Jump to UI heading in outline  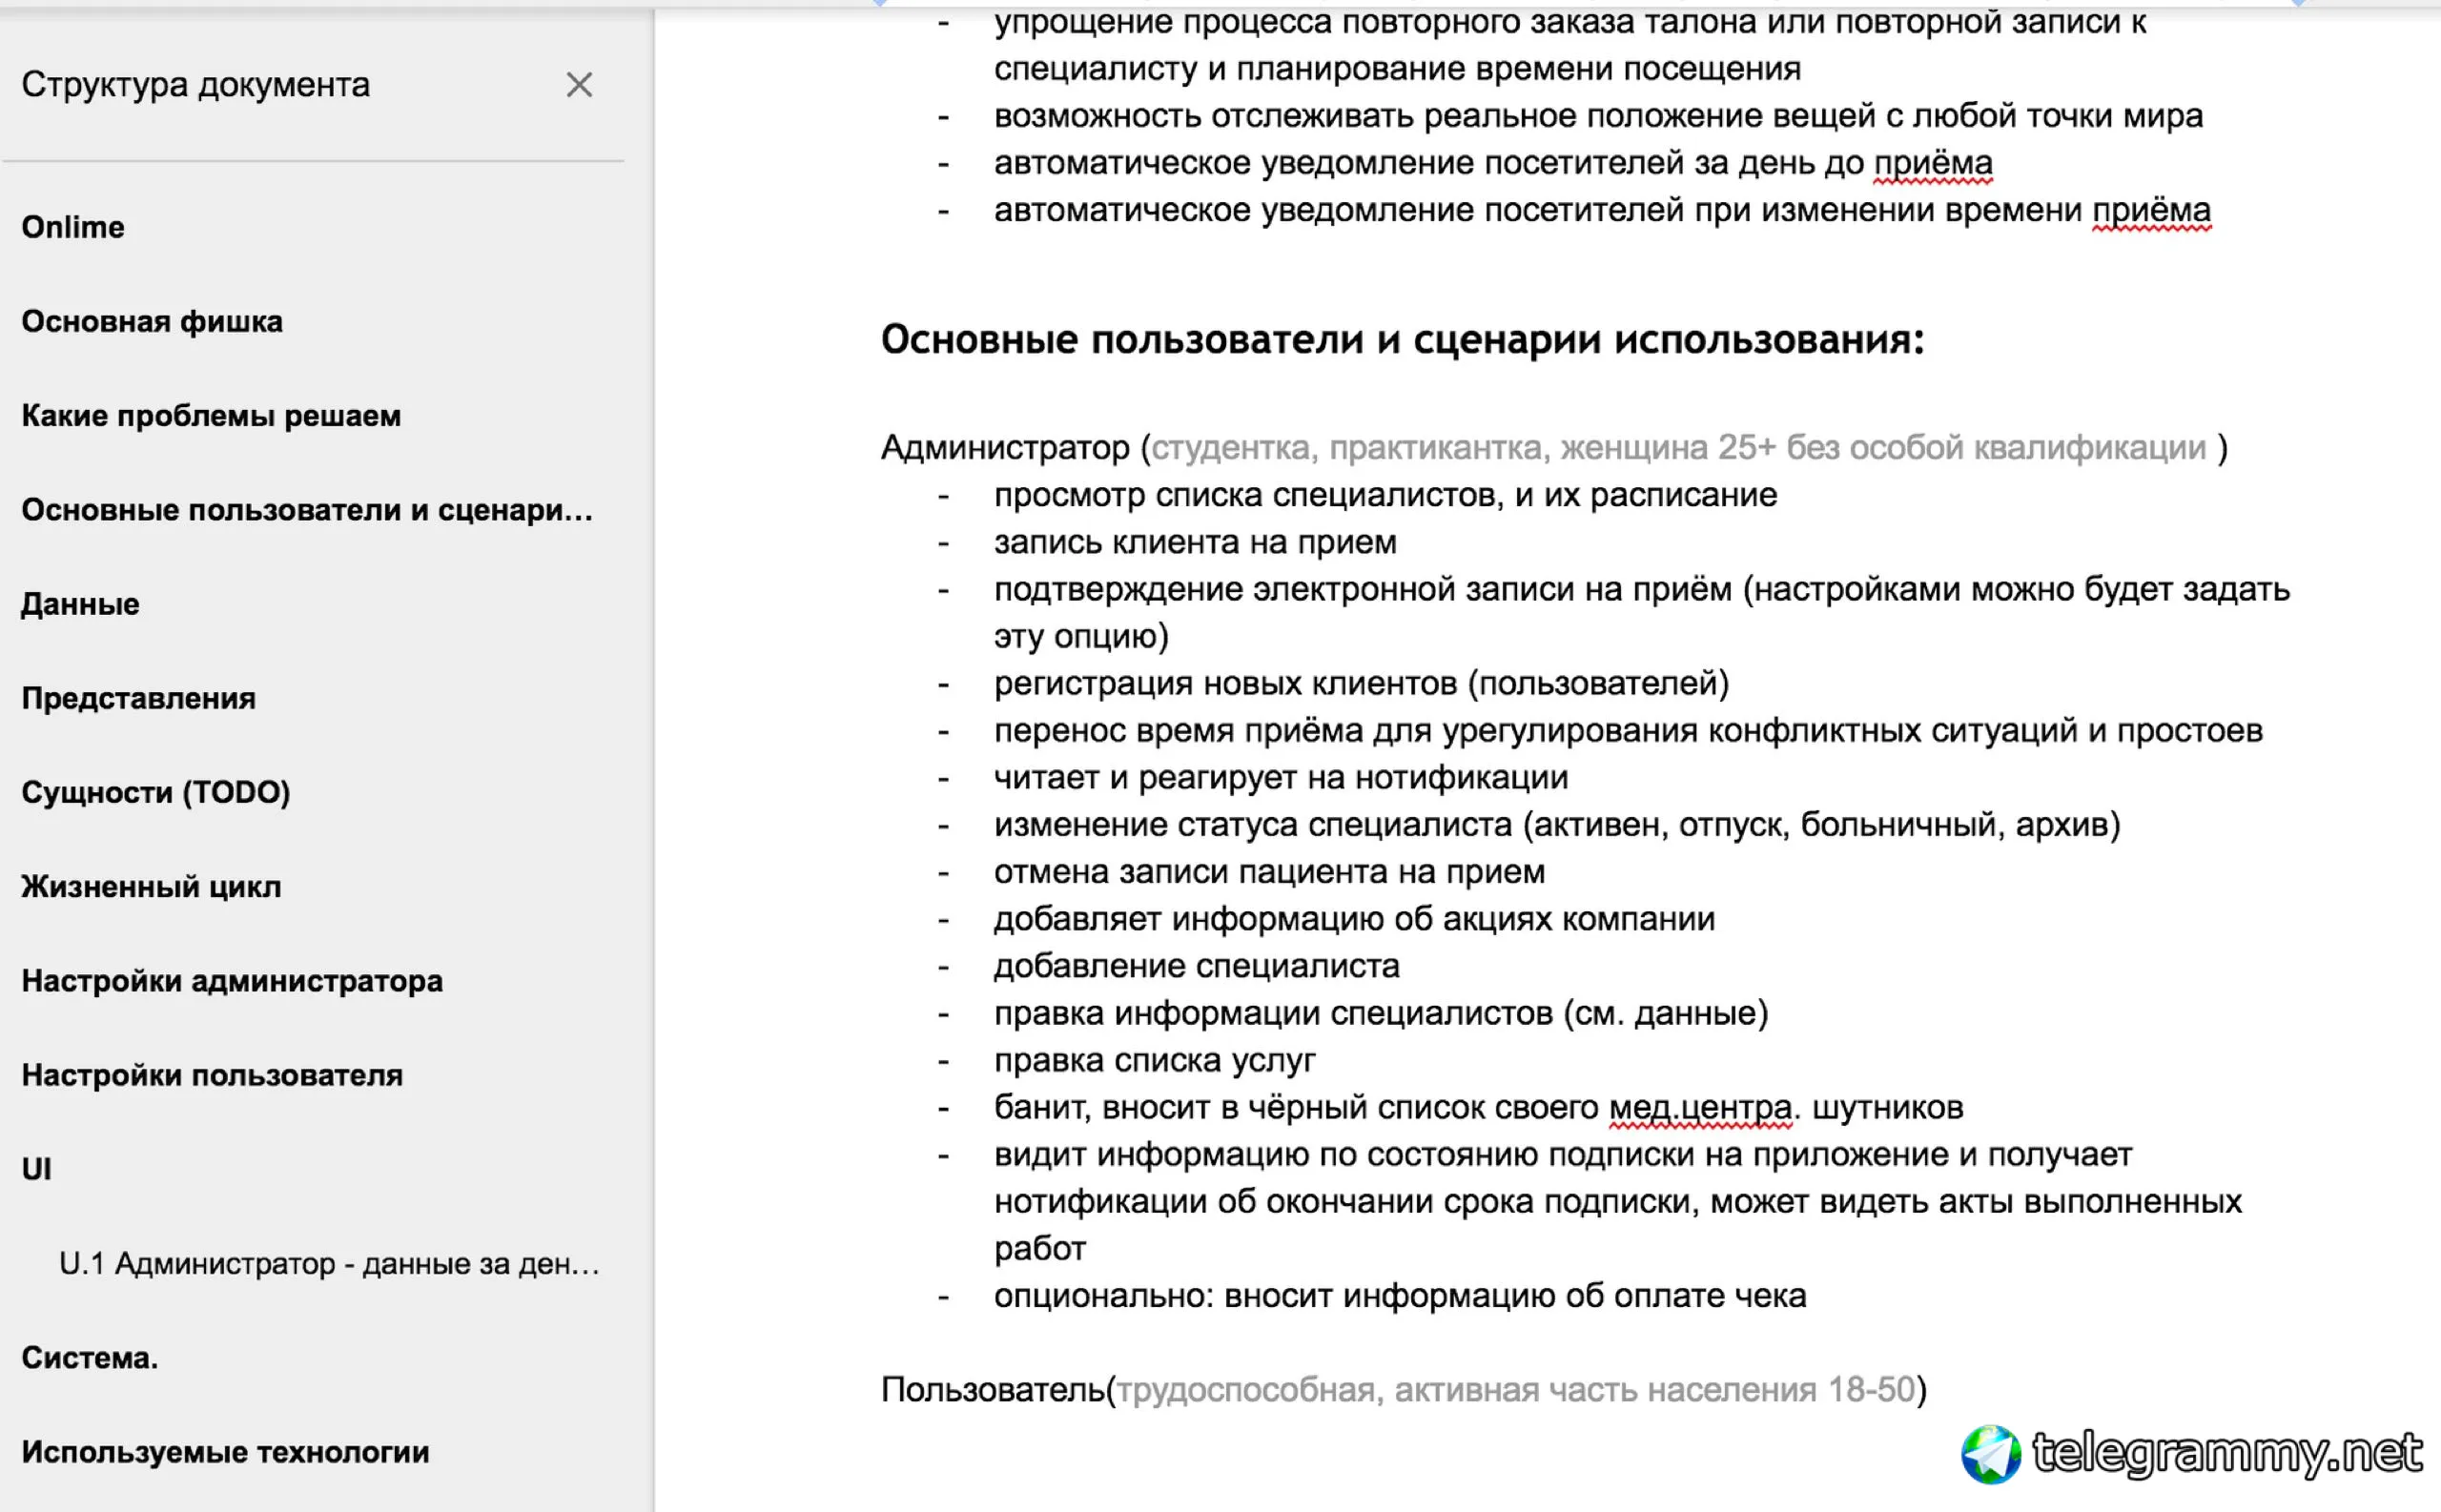(36, 1169)
